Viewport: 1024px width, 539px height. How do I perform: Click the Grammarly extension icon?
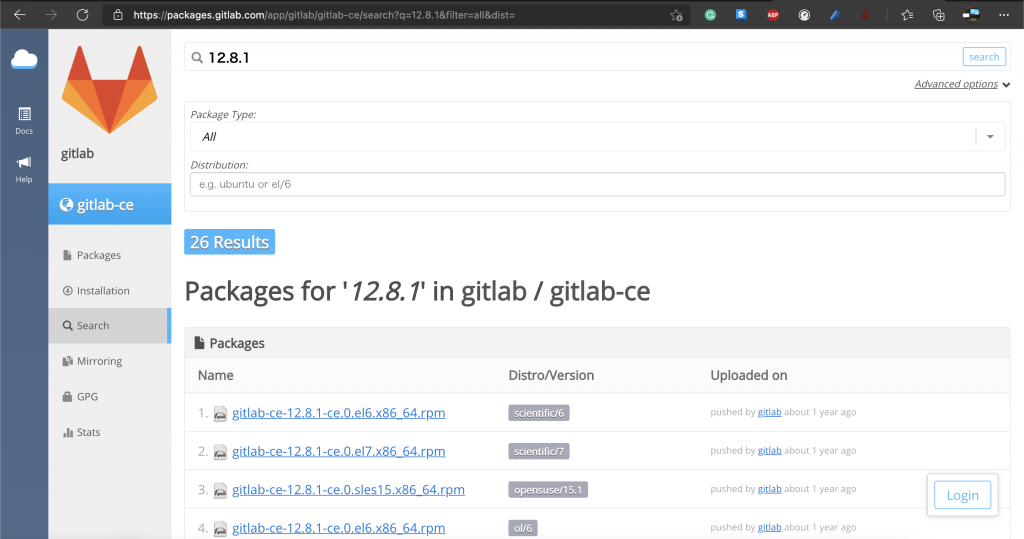[x=710, y=15]
